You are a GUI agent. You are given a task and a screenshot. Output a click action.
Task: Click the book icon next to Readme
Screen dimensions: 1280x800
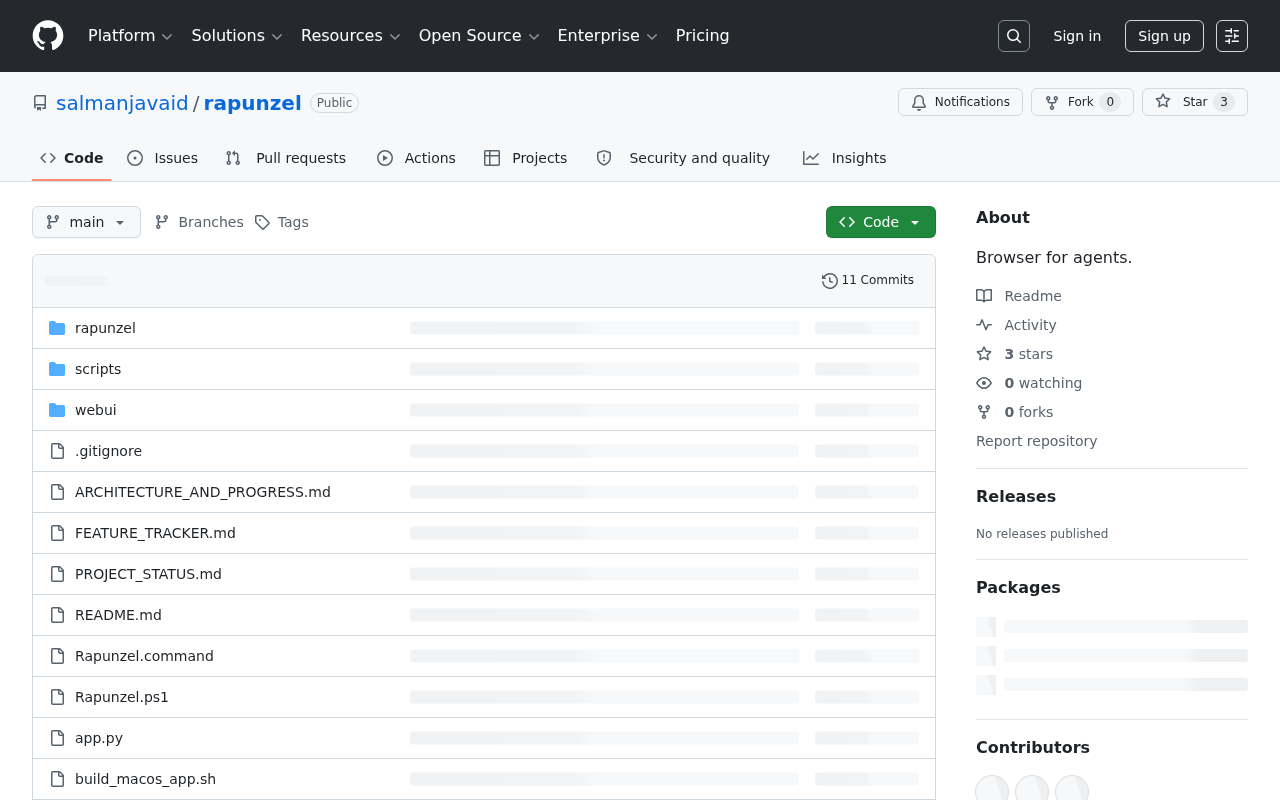[x=984, y=296]
